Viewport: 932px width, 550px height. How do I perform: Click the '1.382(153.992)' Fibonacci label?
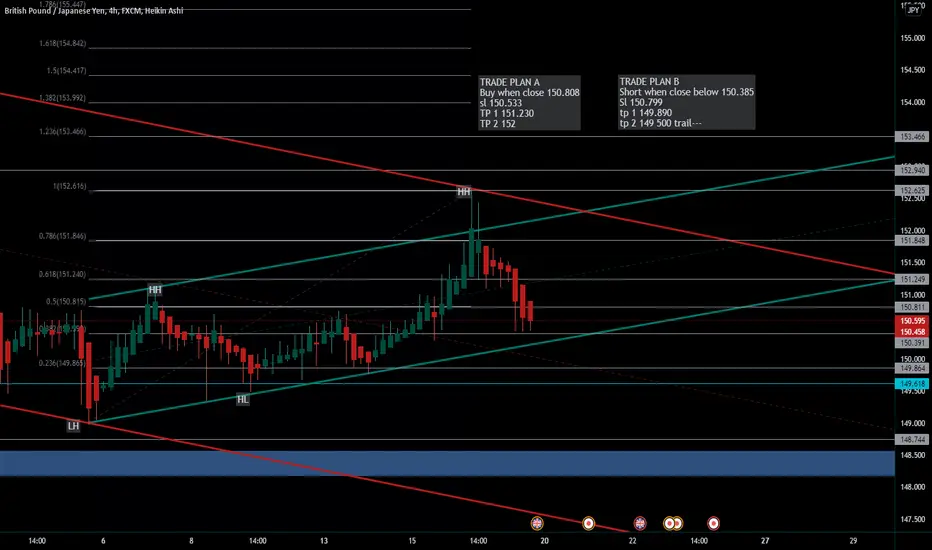(x=62, y=98)
